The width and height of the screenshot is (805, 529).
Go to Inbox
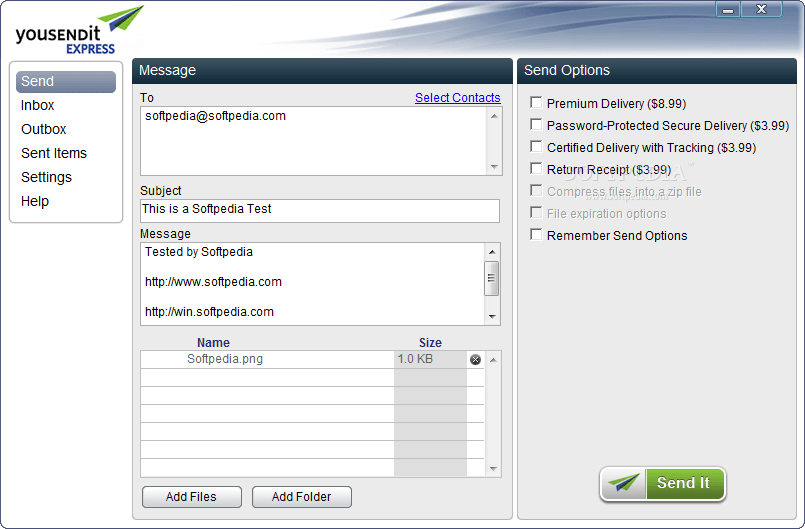37,105
